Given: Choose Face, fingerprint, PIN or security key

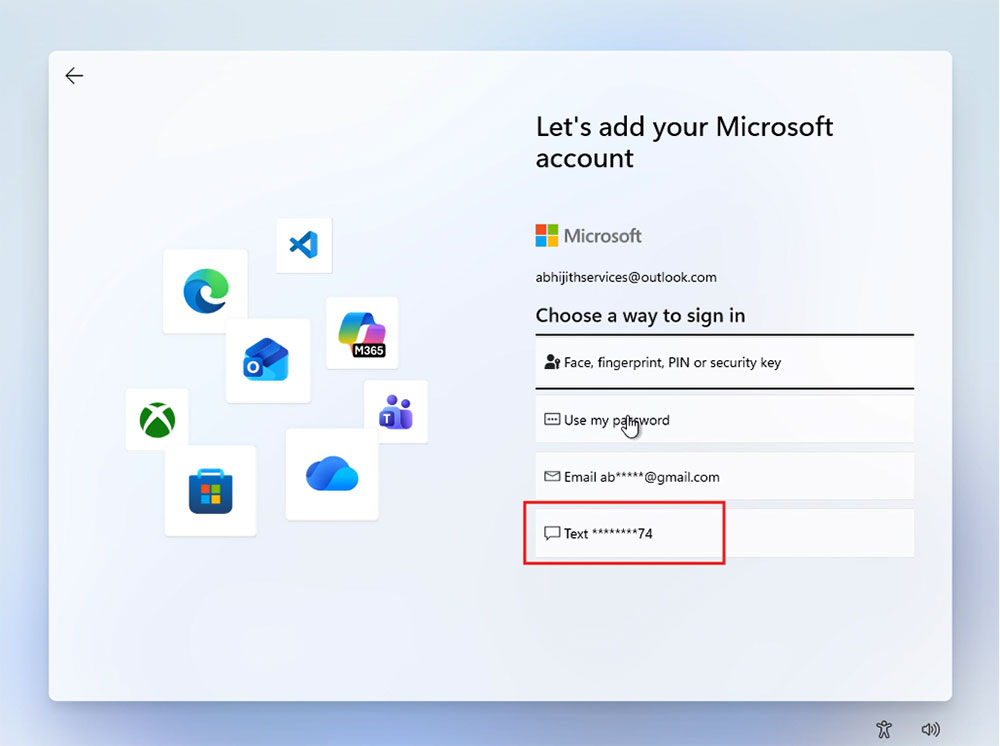Looking at the screenshot, I should click(724, 362).
